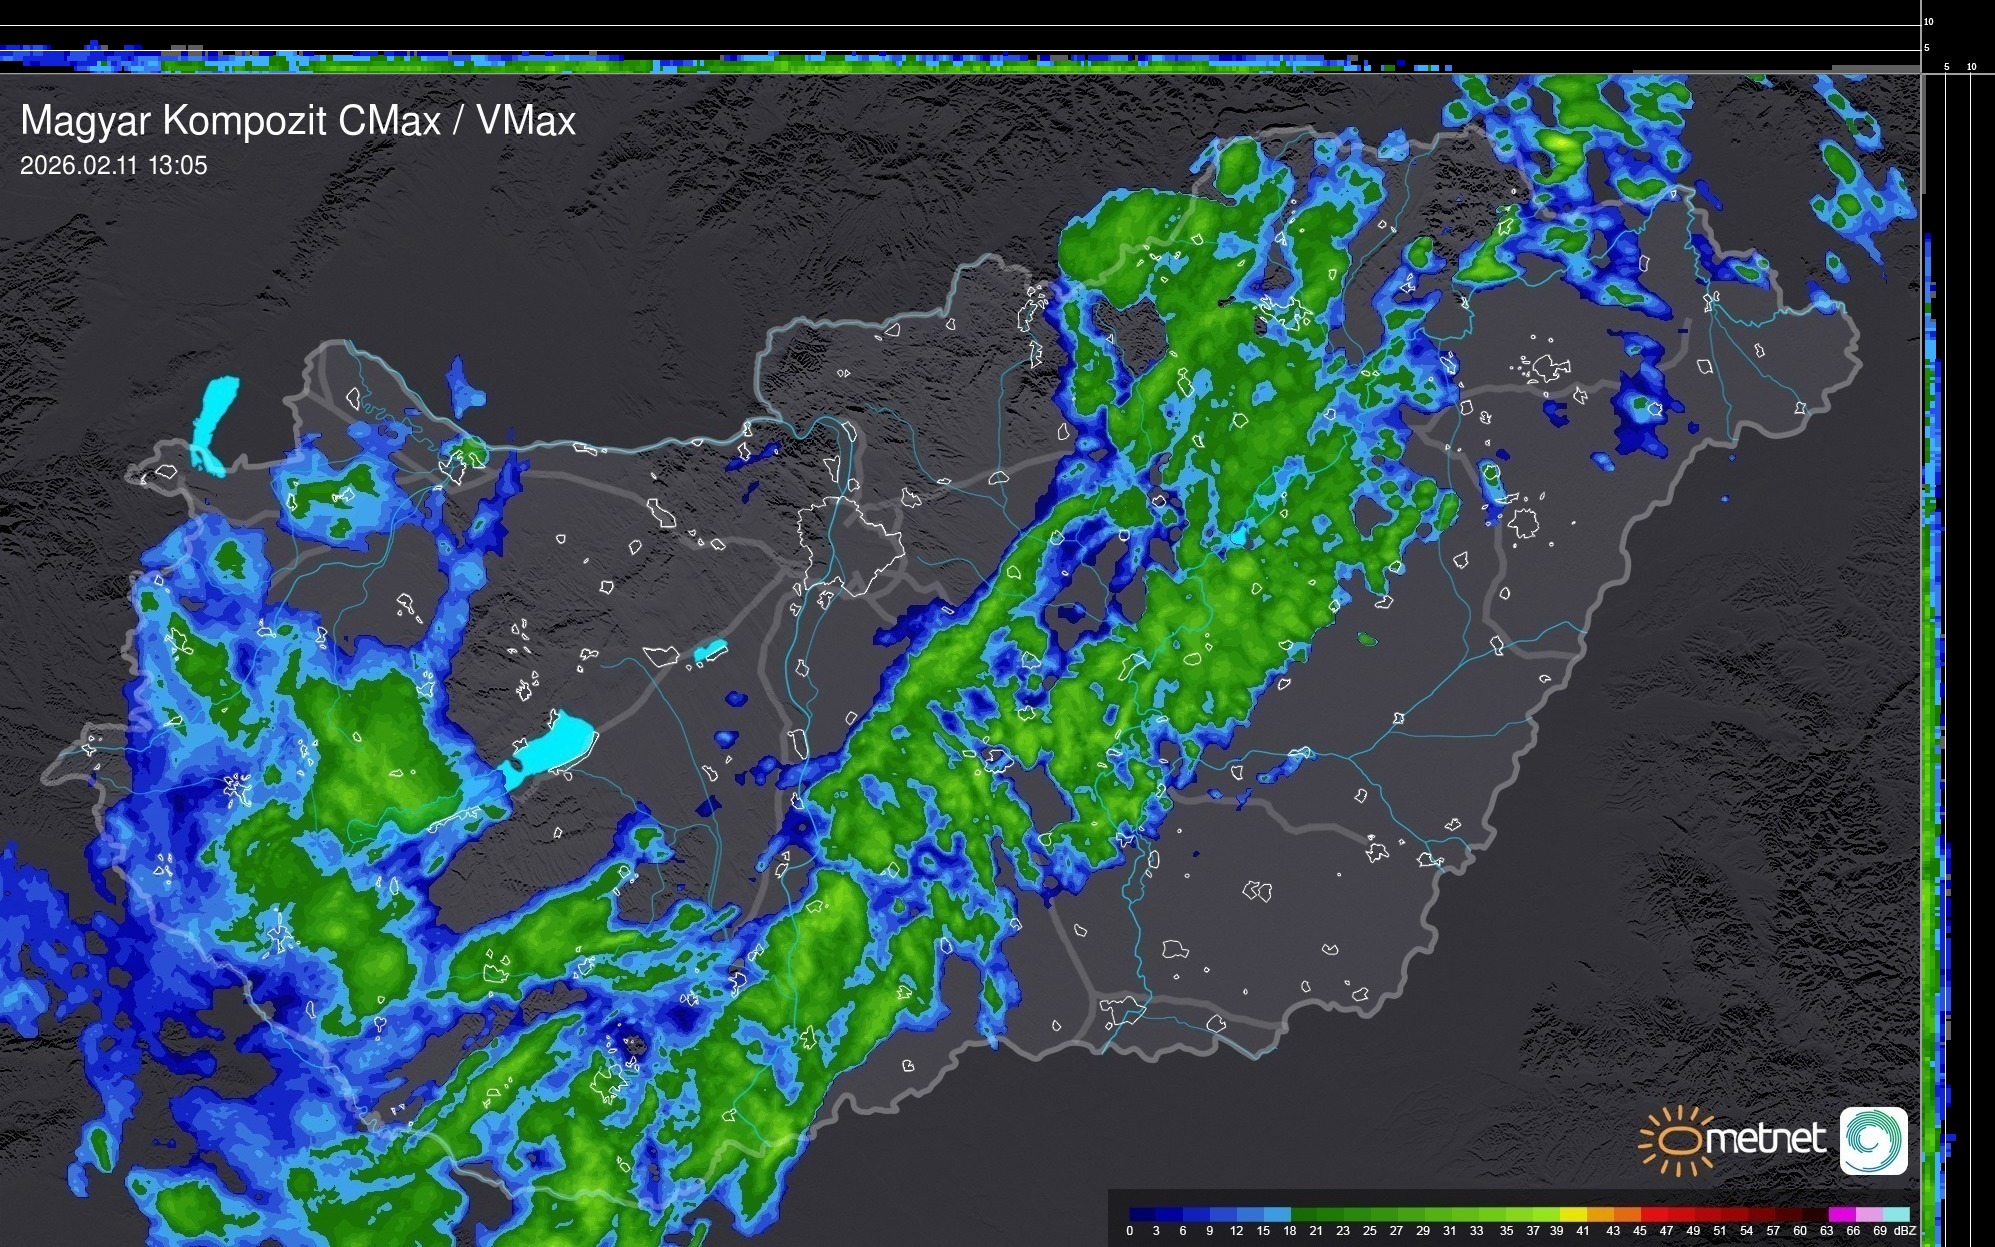This screenshot has height=1247, width=1995.
Task: Click the top VMax panel 10 km label
Action: (1929, 21)
